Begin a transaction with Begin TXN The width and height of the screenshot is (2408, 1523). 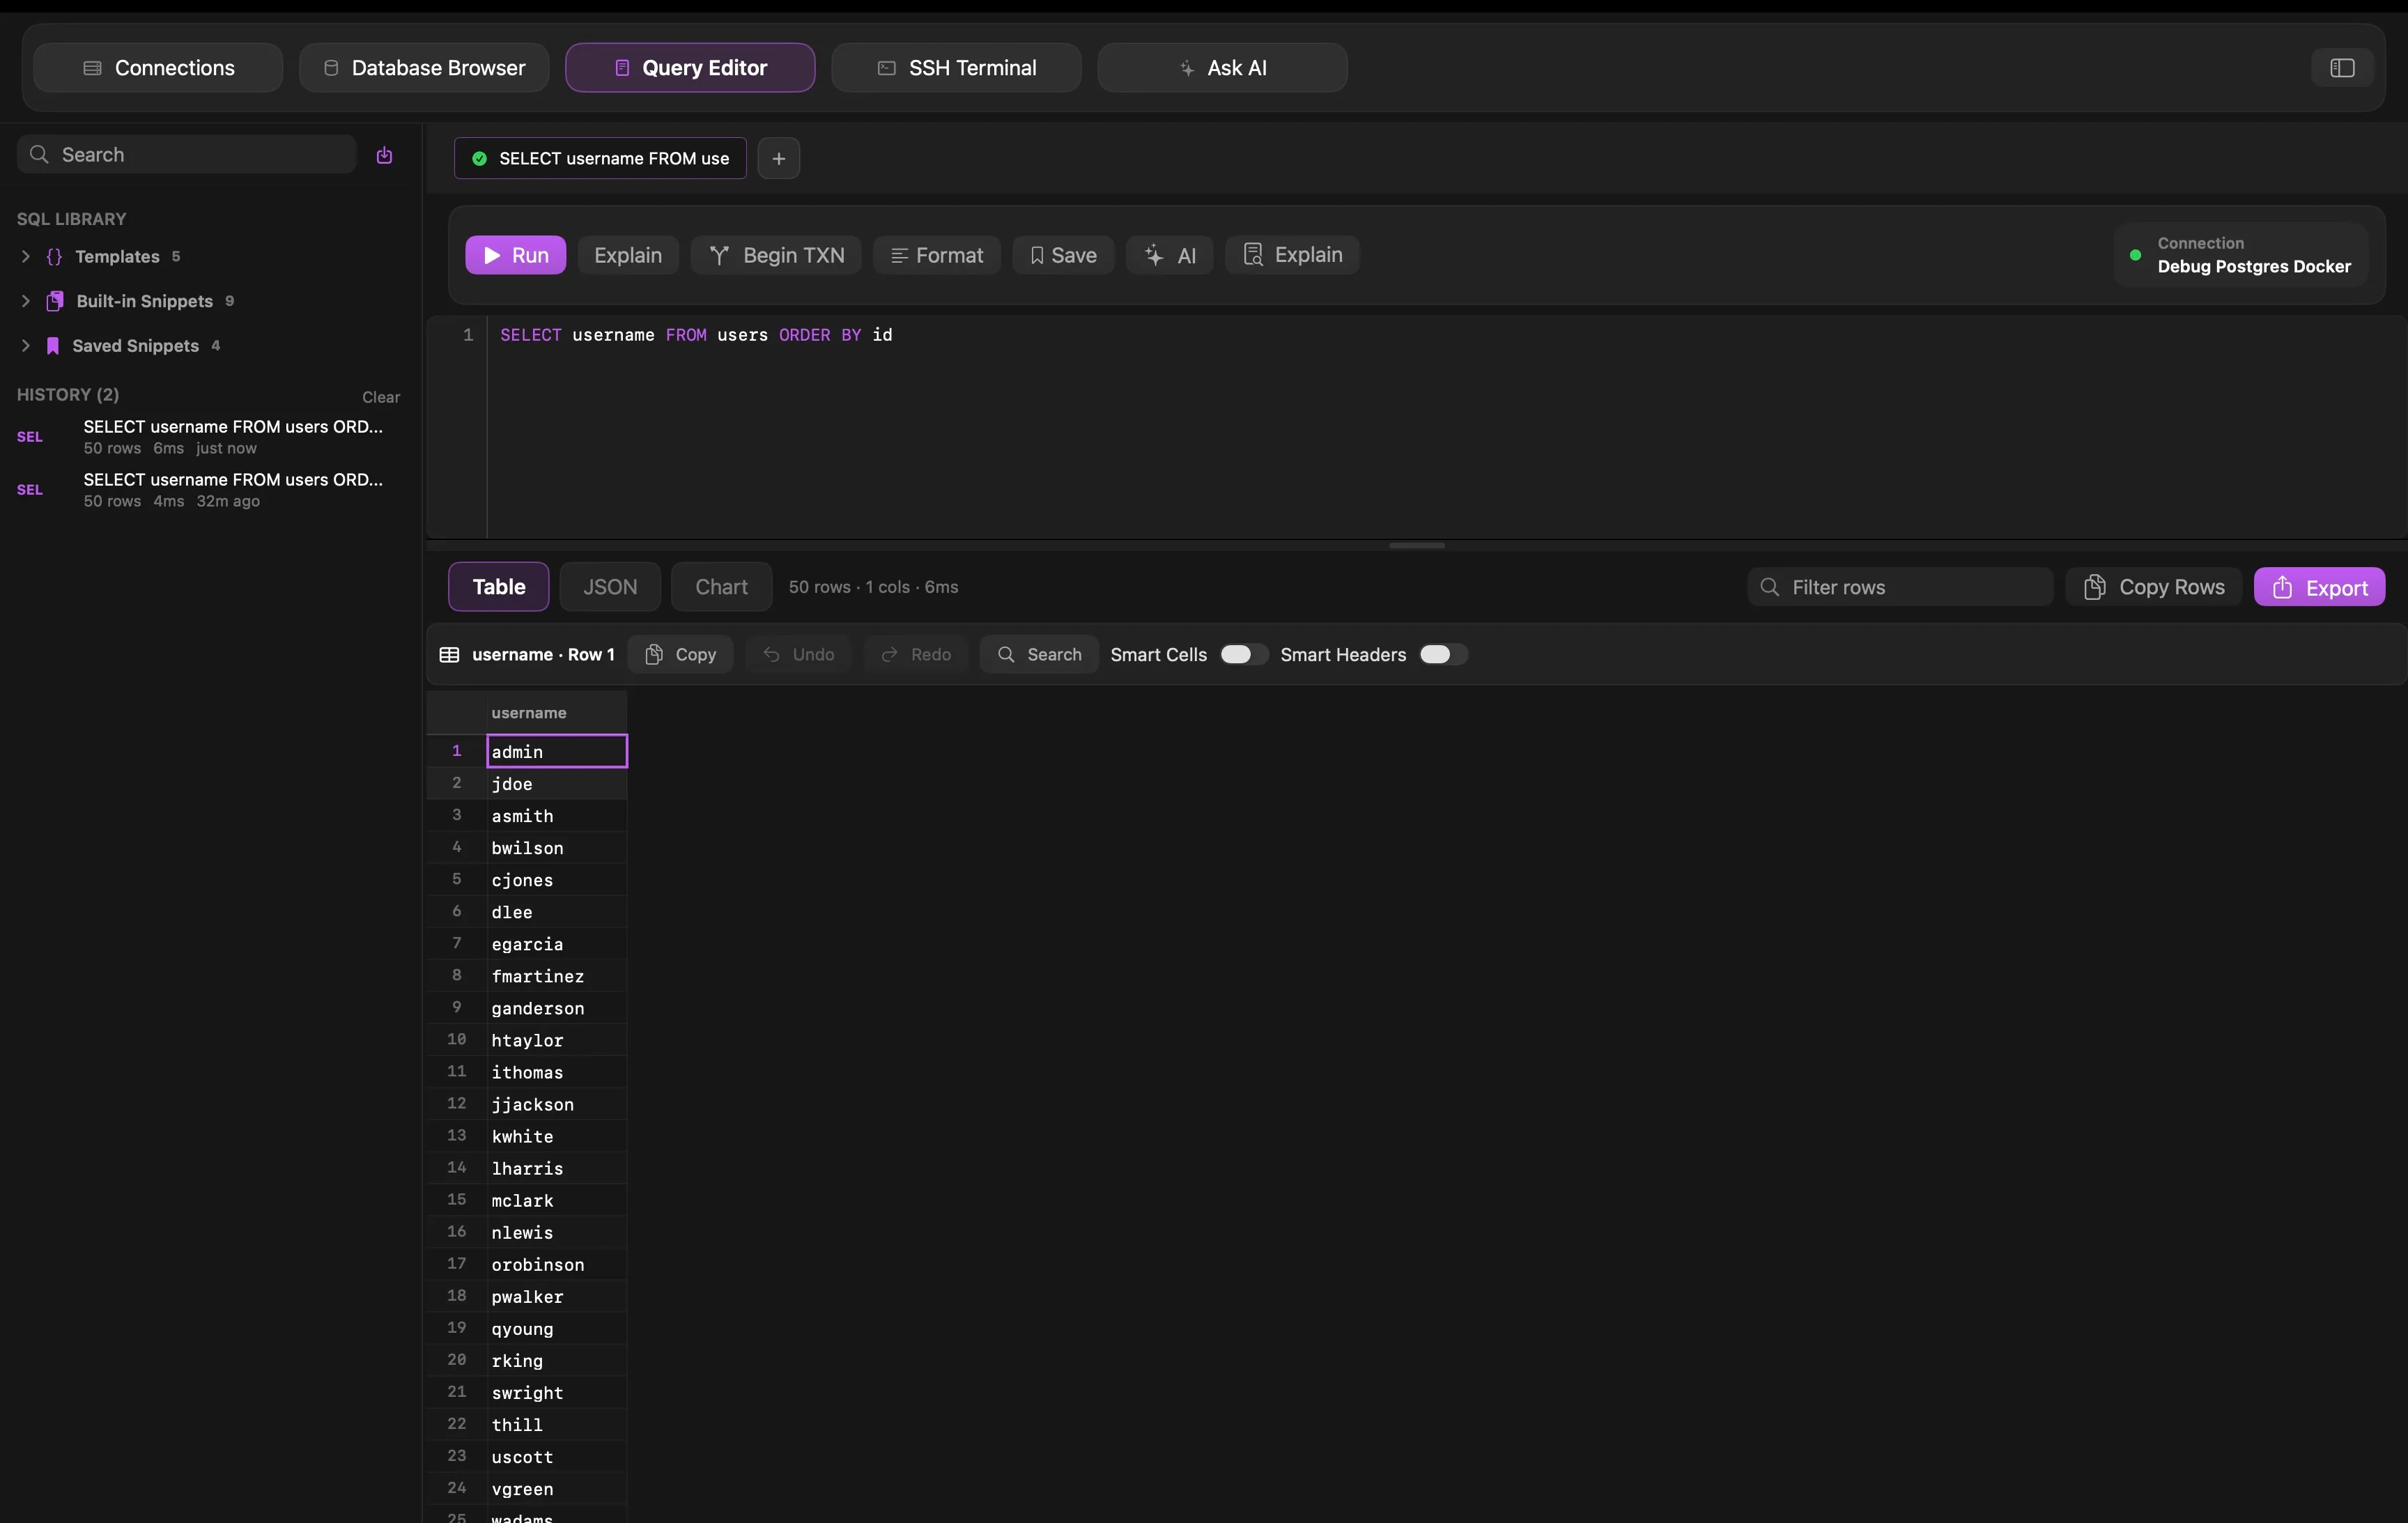[776, 255]
